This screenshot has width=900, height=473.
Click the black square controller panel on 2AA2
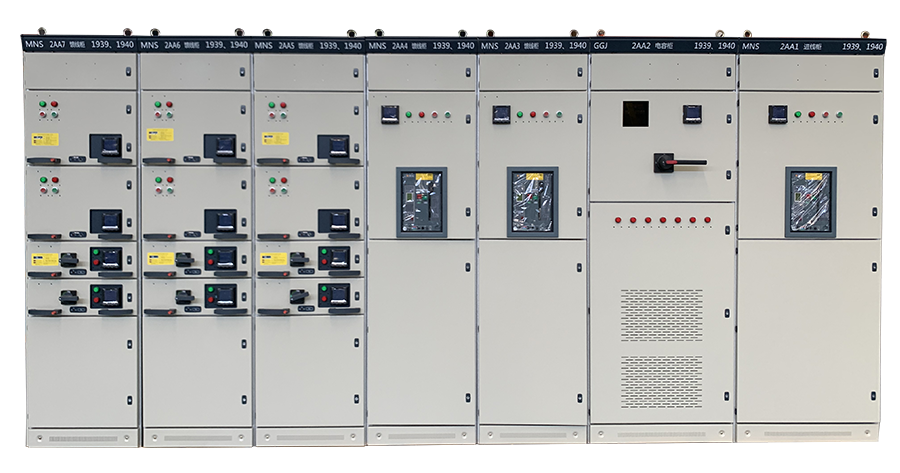pyautogui.click(x=635, y=114)
